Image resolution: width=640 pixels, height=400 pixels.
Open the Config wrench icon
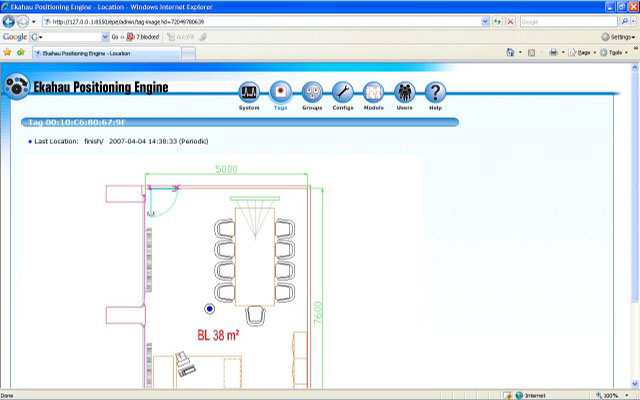click(342, 93)
